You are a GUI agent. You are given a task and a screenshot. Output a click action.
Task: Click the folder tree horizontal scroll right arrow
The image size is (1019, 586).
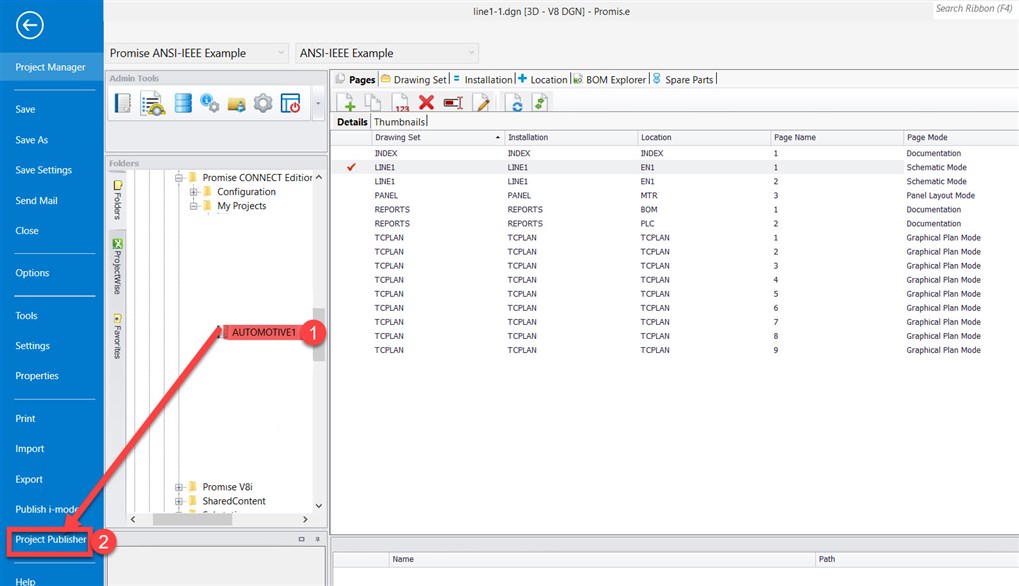click(x=305, y=519)
